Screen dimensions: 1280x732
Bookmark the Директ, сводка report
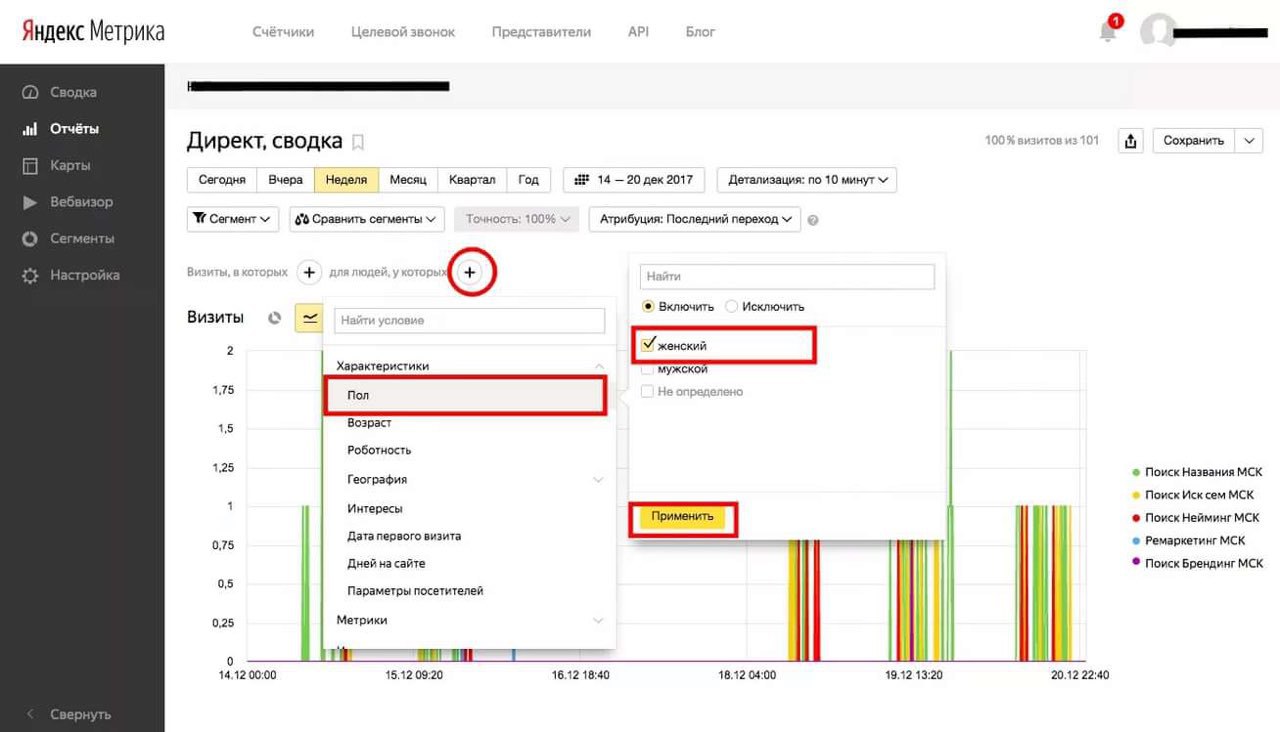[x=358, y=142]
